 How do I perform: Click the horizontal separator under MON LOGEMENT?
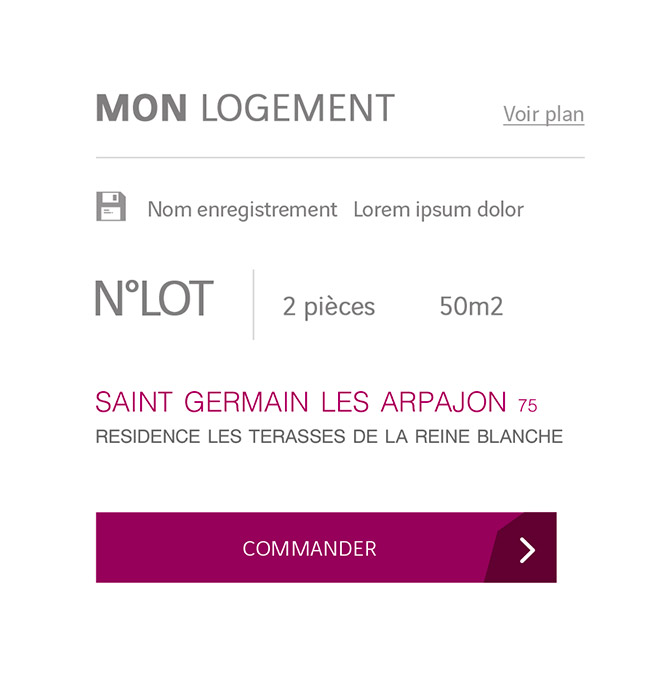point(340,157)
